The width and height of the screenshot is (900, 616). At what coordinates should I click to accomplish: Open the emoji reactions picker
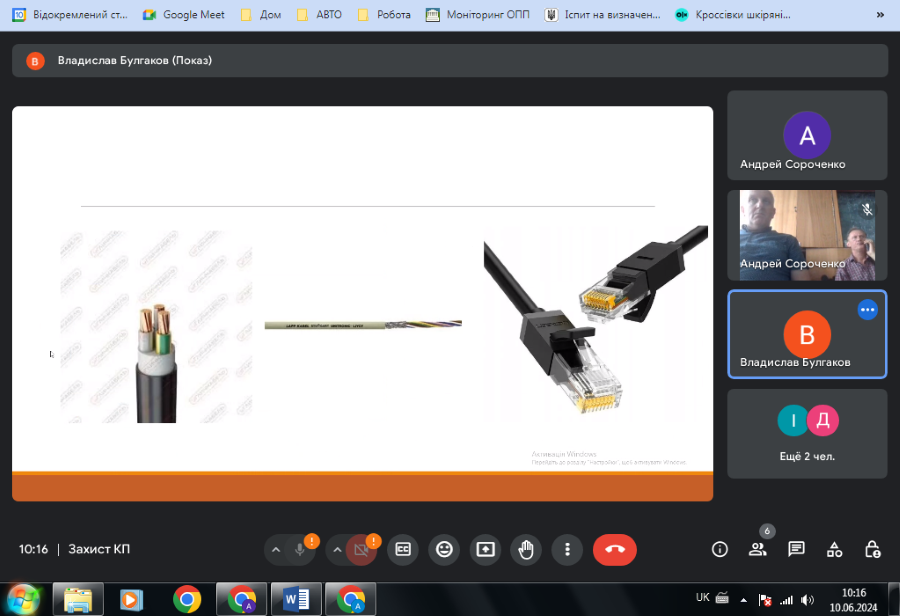[x=444, y=549]
